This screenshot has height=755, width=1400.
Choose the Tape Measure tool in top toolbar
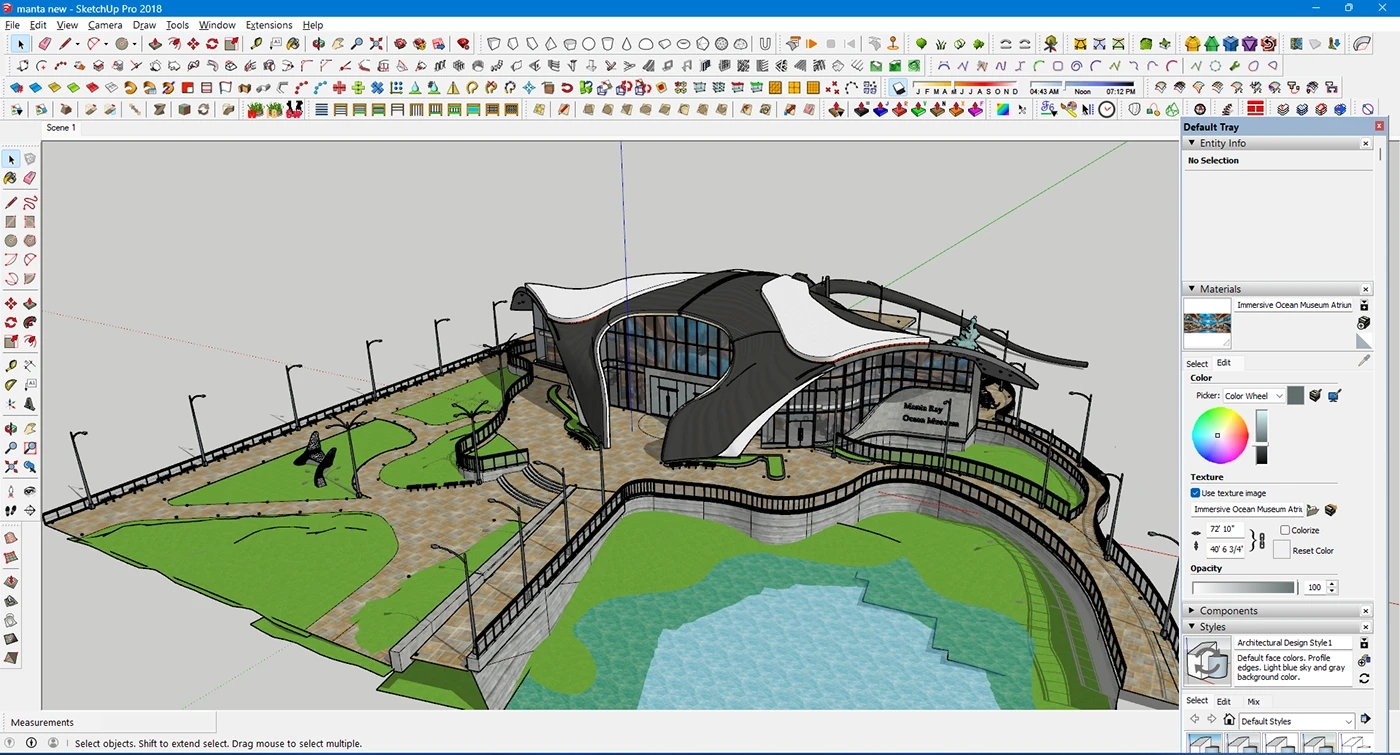click(x=256, y=44)
